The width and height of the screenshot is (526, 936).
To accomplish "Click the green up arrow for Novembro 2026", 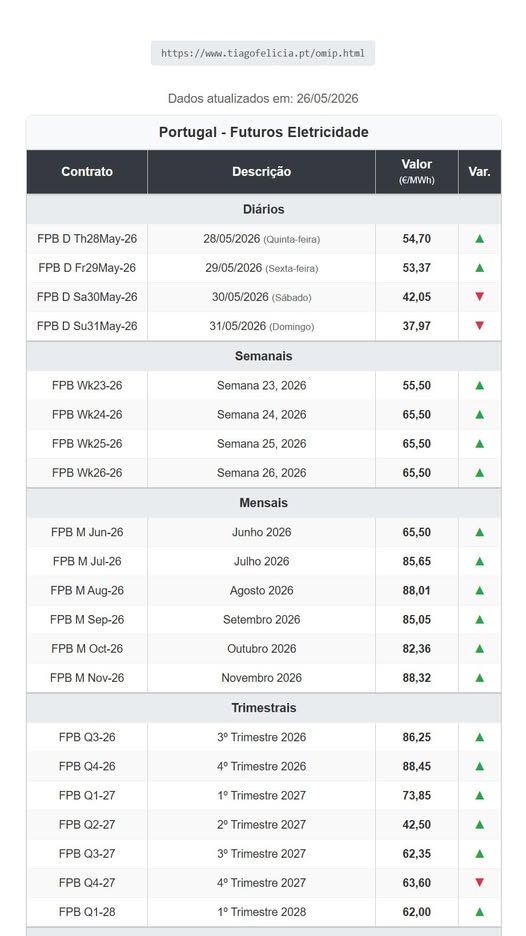I will click(479, 678).
